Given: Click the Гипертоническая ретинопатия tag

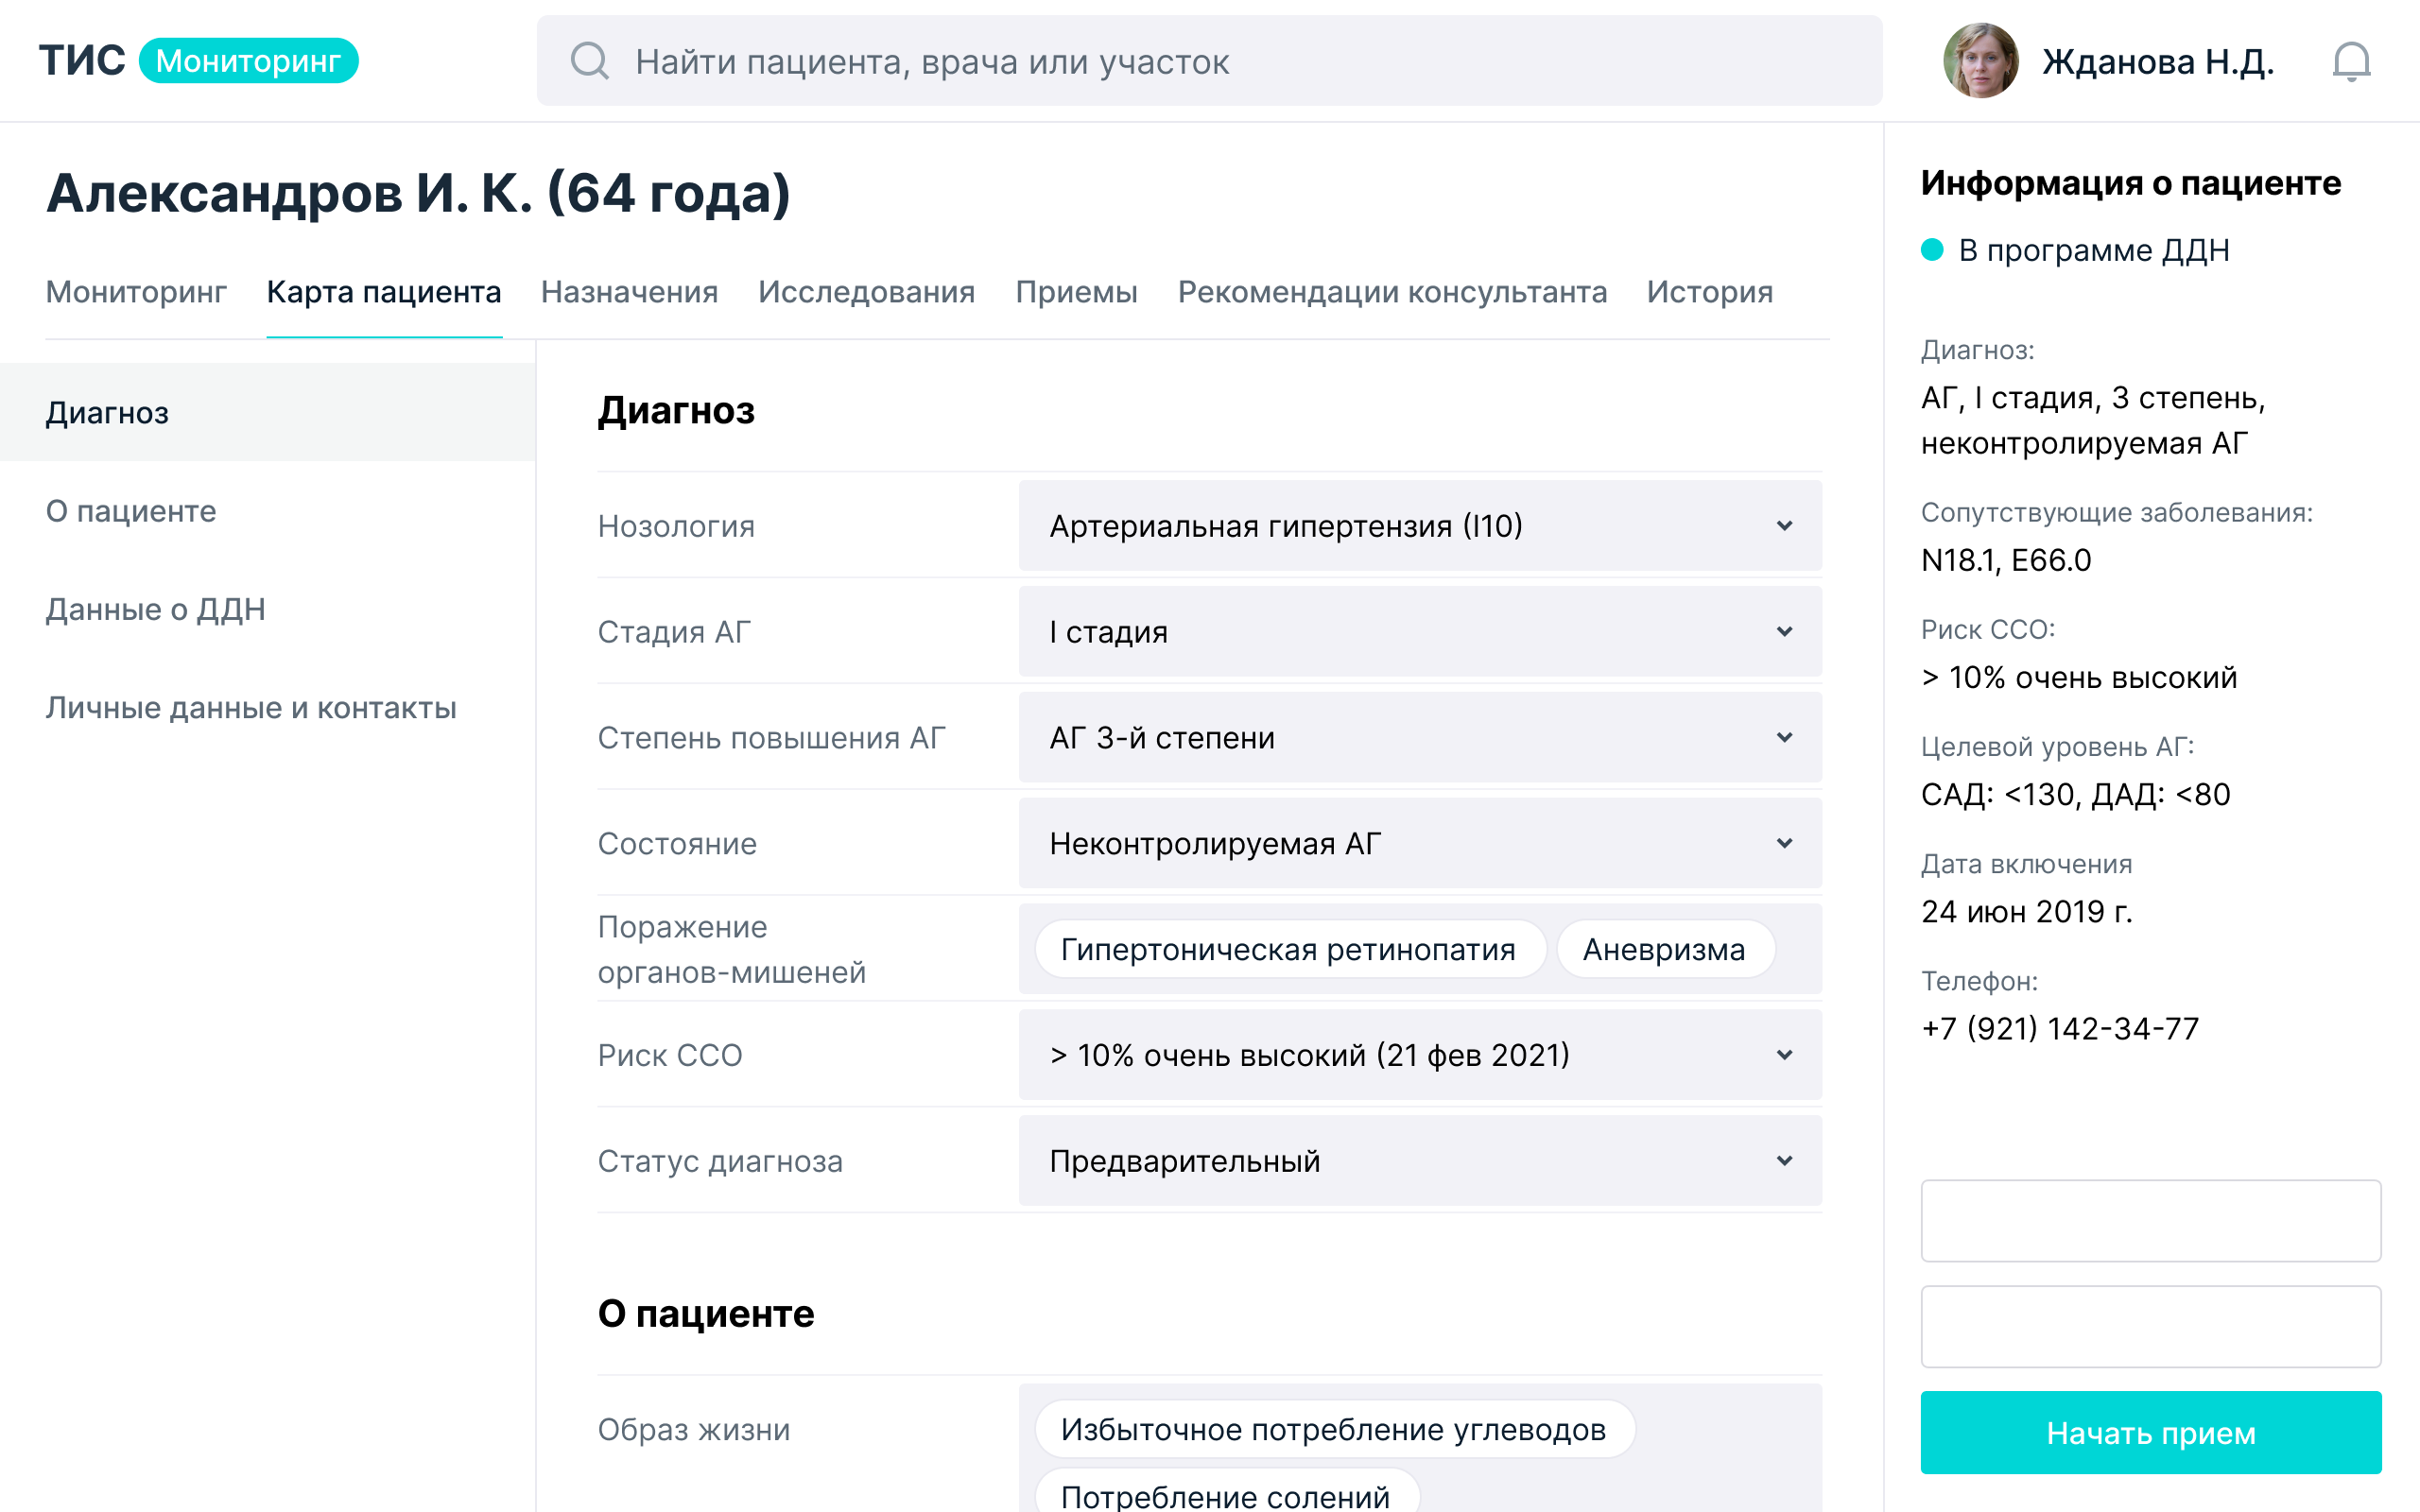Looking at the screenshot, I should pyautogui.click(x=1288, y=949).
